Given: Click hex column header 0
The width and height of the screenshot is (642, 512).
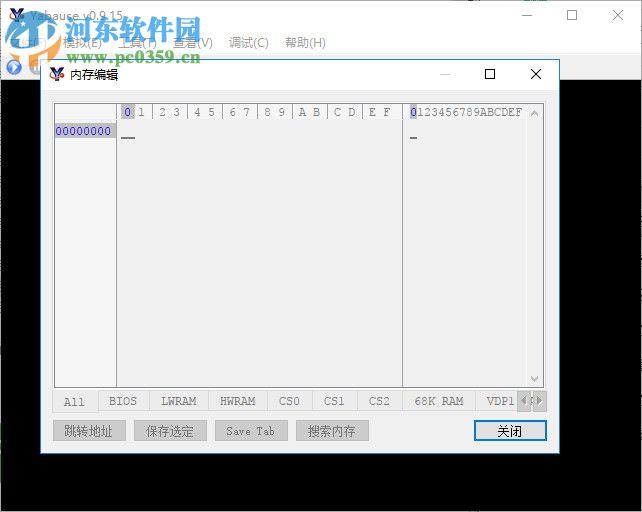Looking at the screenshot, I should (x=128, y=112).
